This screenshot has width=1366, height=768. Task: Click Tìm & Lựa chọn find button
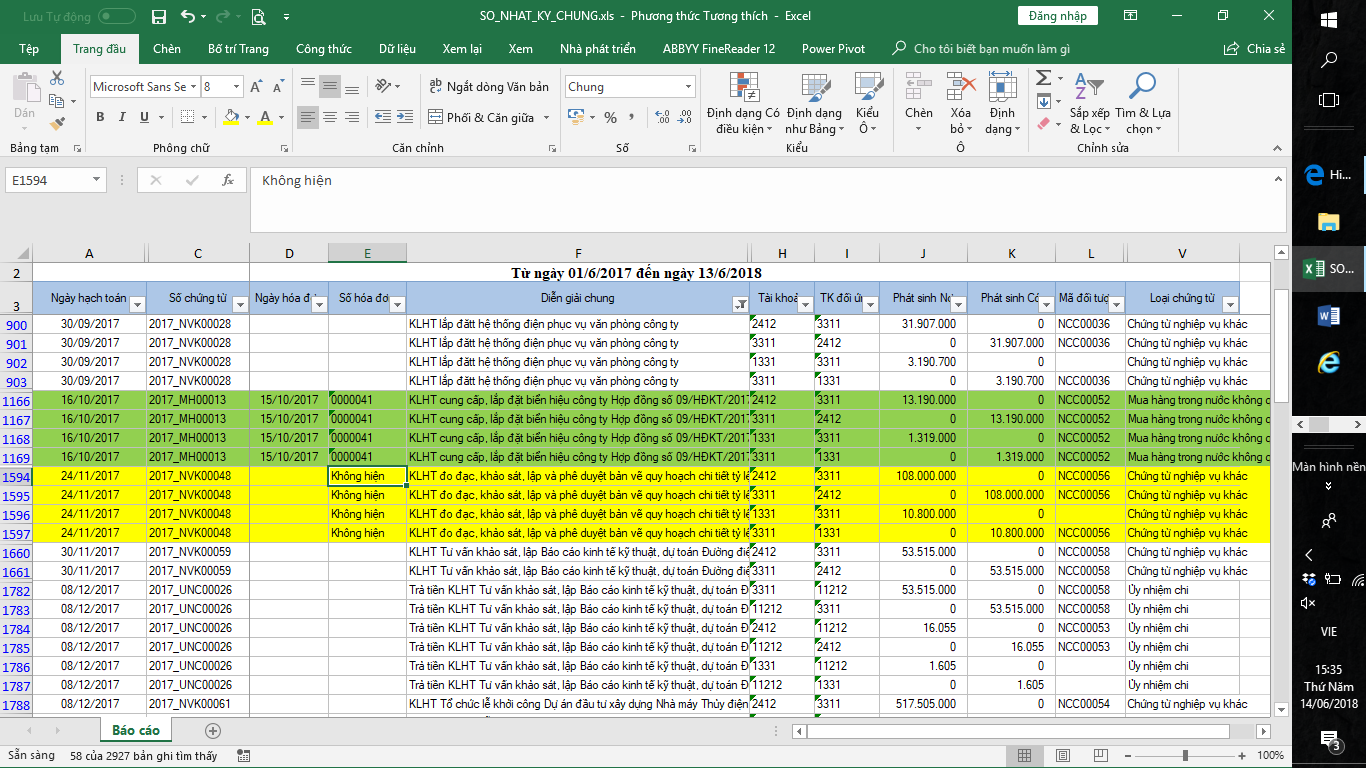point(1143,104)
